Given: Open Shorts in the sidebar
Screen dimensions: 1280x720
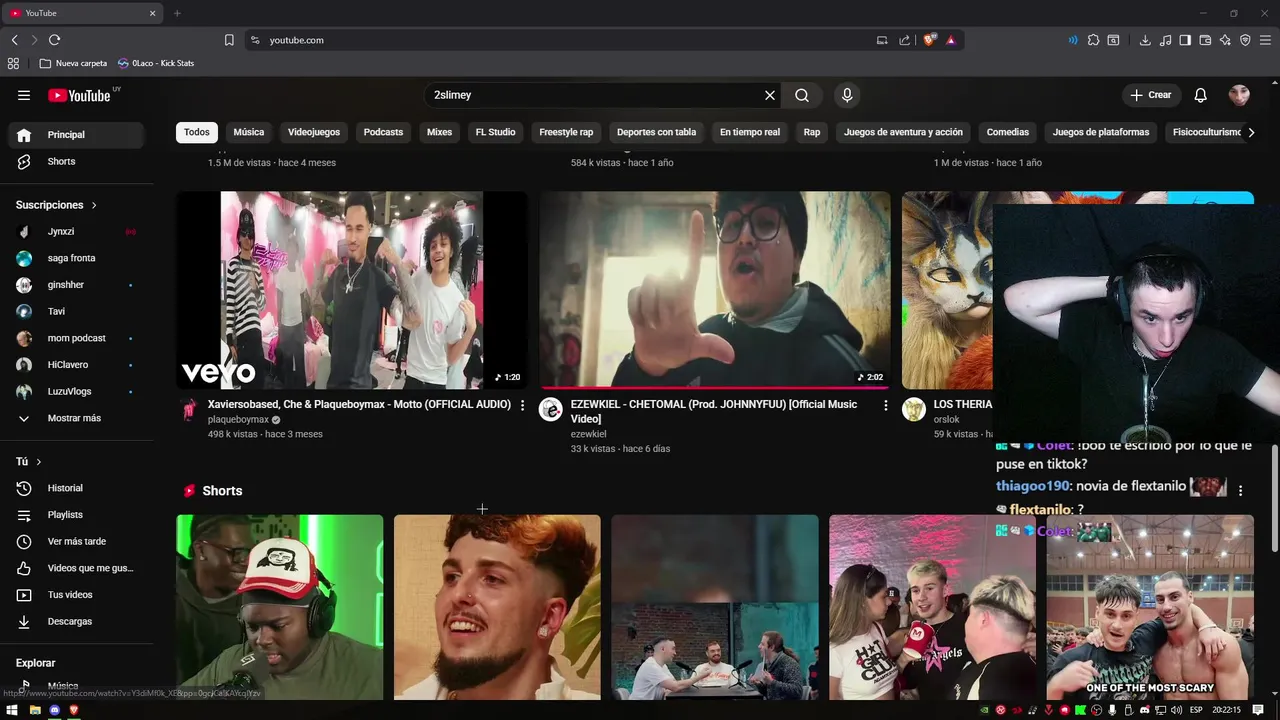Looking at the screenshot, I should (76, 161).
